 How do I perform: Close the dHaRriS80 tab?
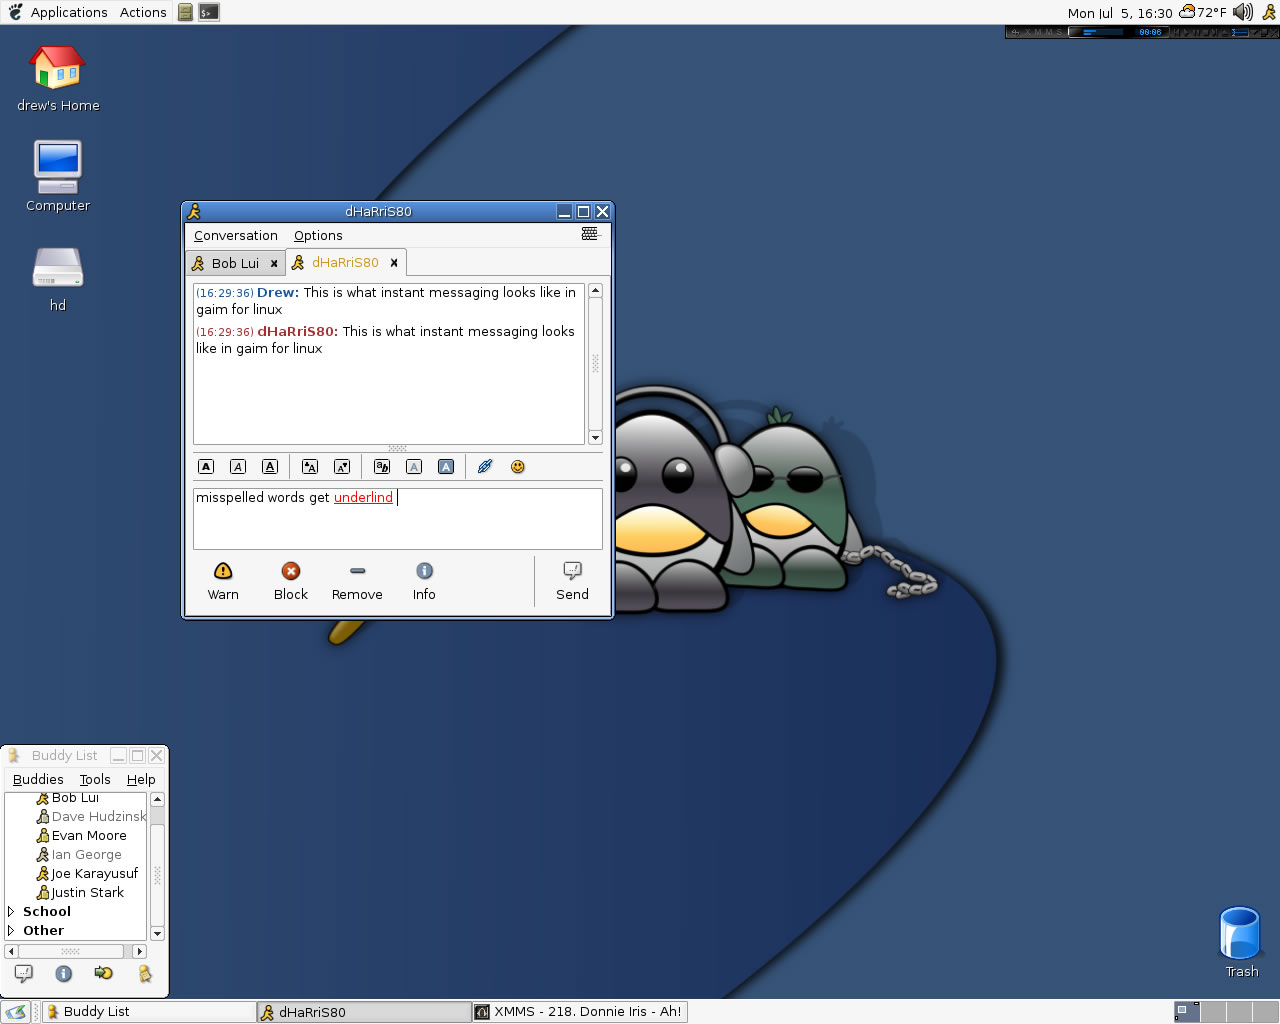pos(394,263)
